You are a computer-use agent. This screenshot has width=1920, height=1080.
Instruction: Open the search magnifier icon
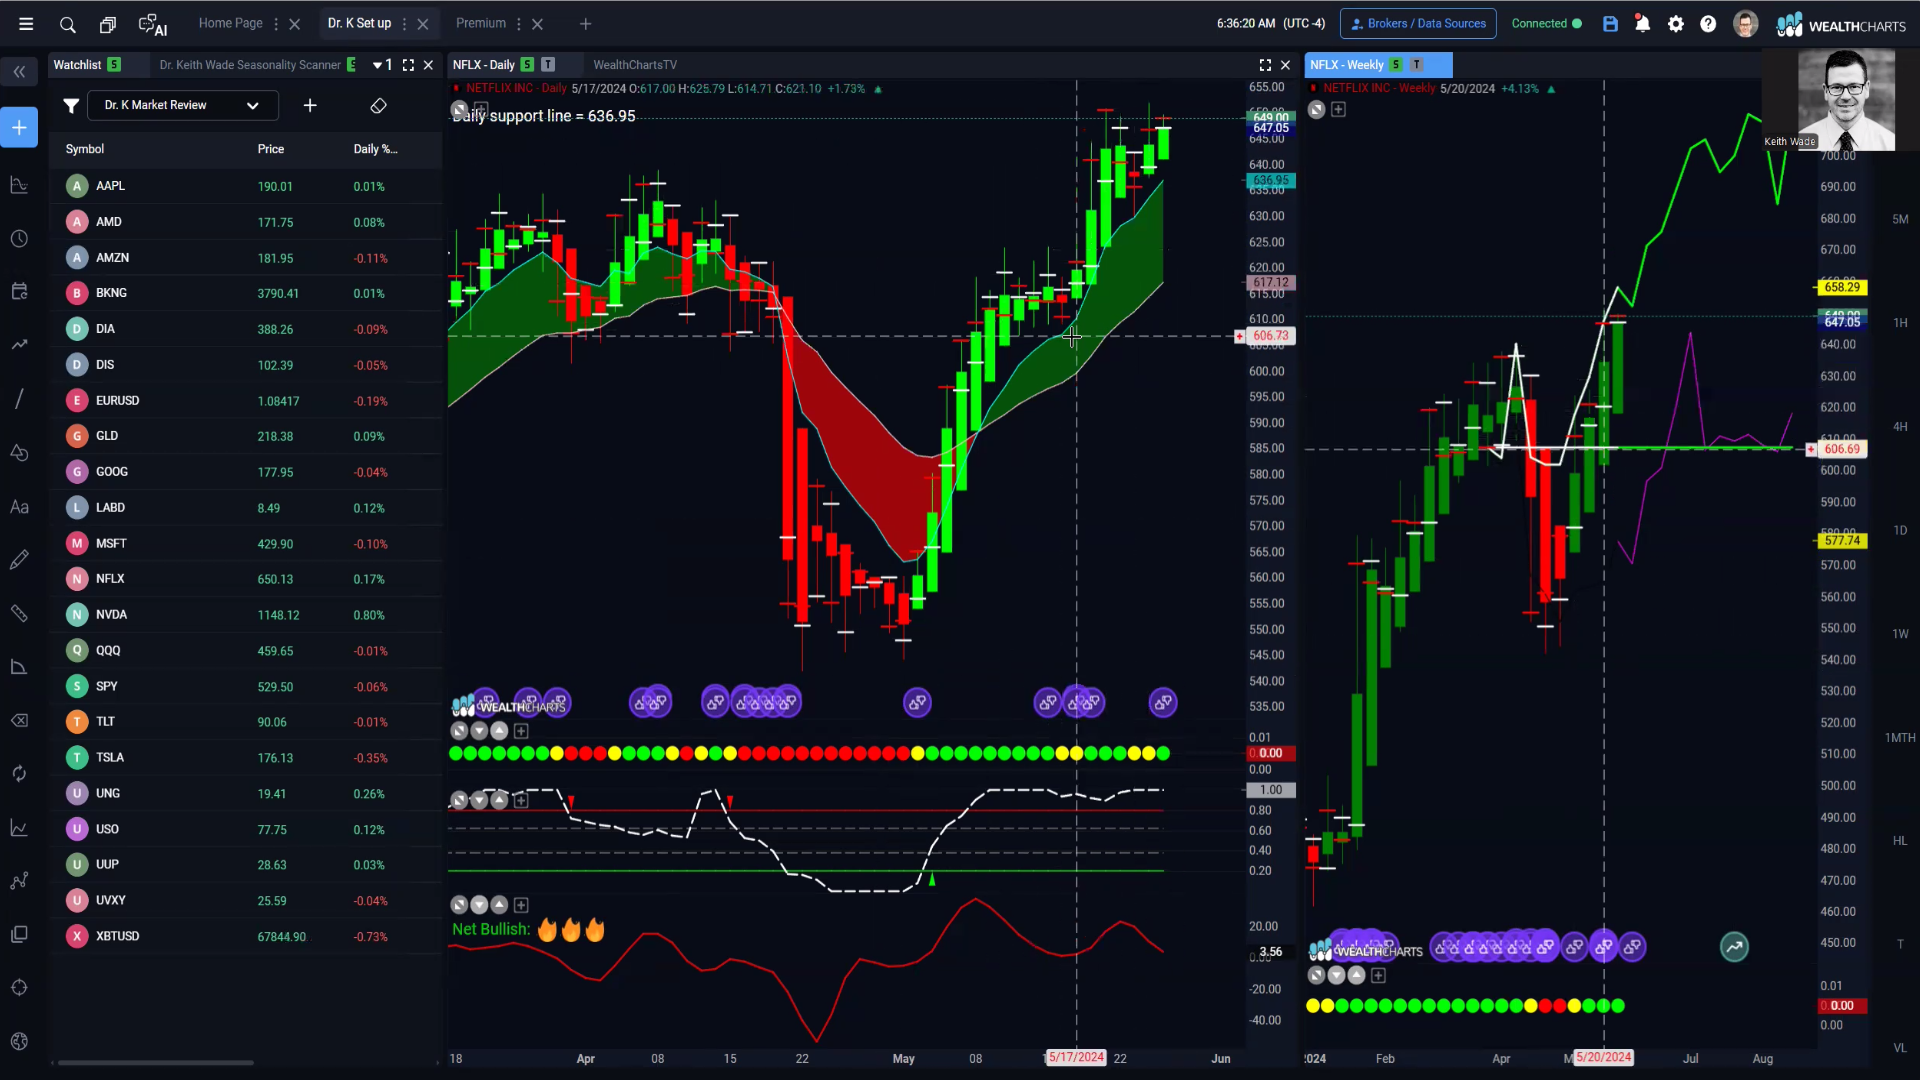pos(67,24)
